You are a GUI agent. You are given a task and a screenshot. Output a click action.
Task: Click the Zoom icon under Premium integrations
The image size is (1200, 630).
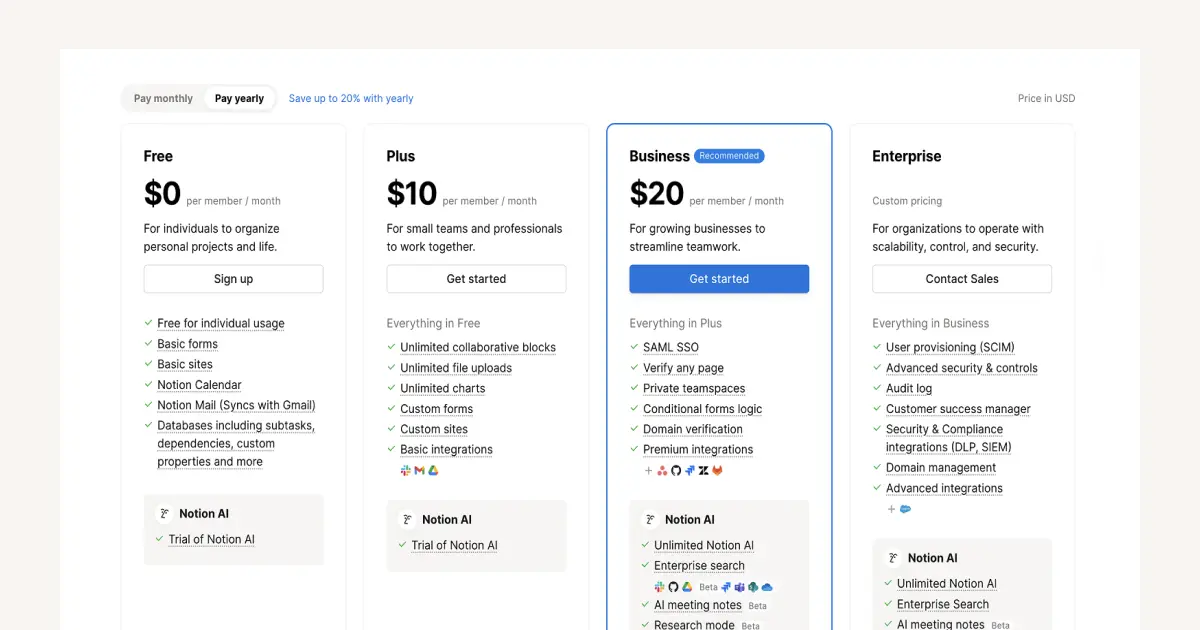tap(704, 470)
